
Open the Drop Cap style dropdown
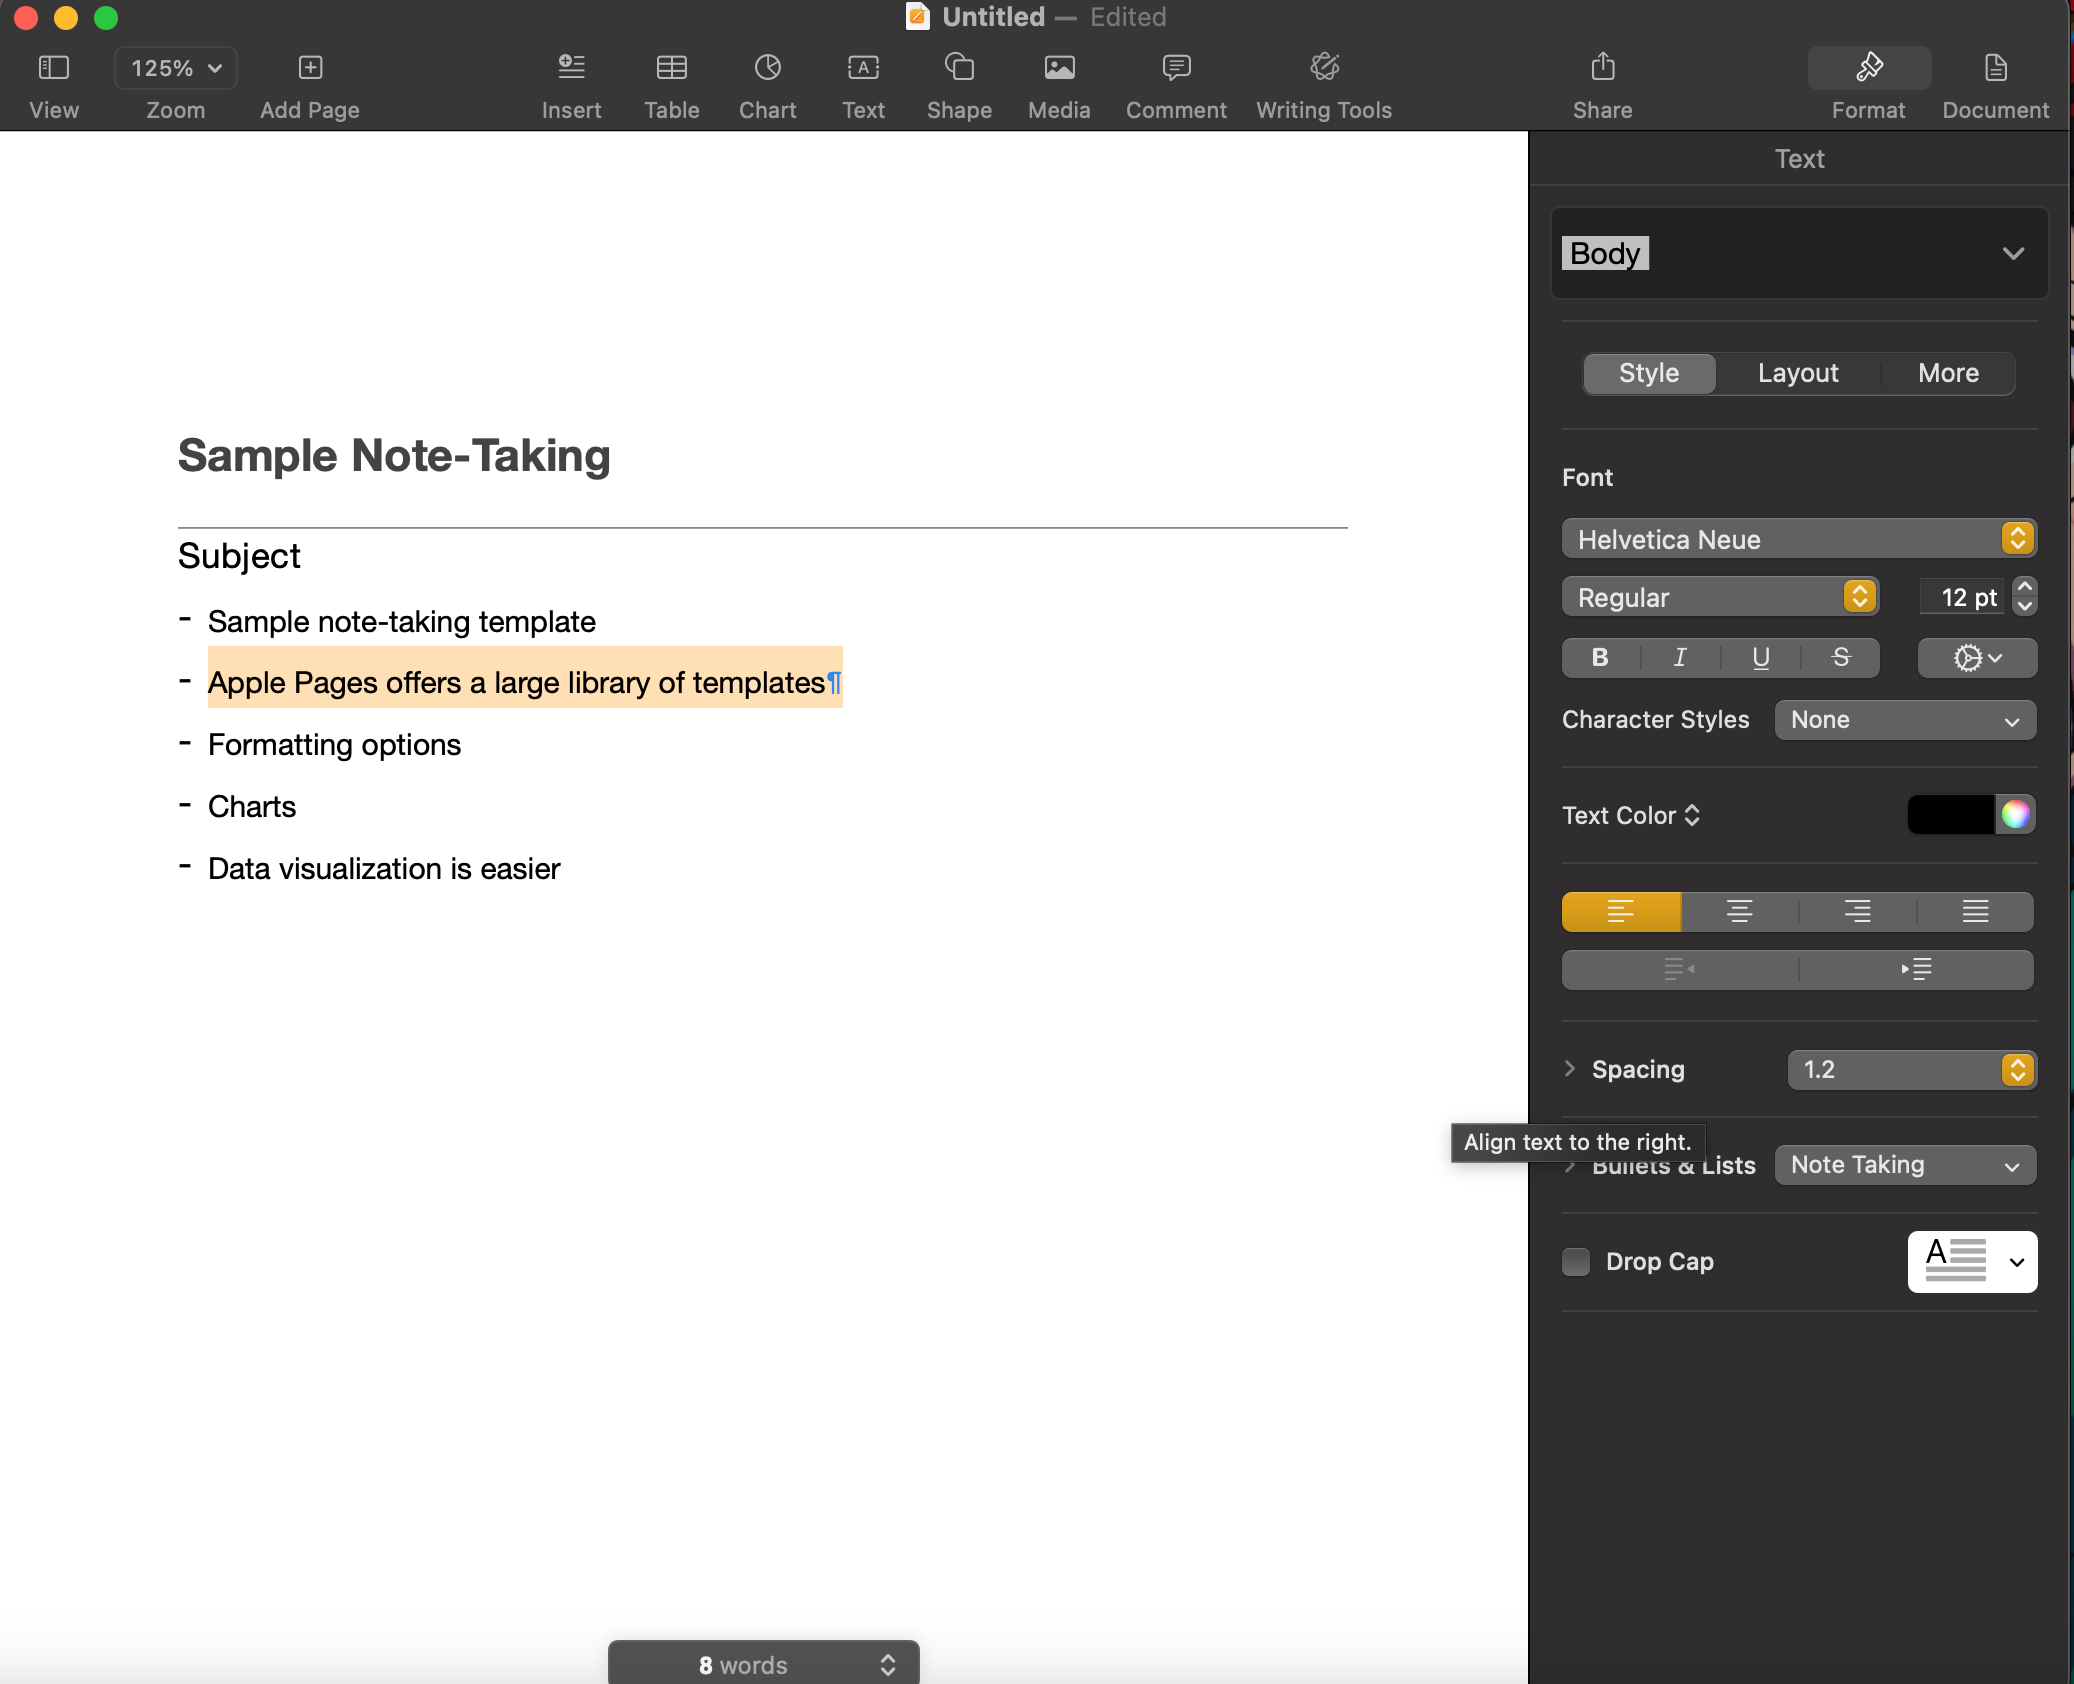point(1972,1261)
